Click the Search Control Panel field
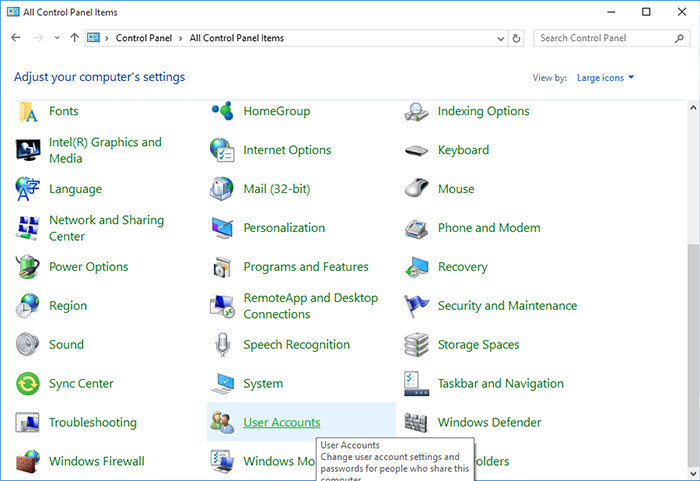 612,38
